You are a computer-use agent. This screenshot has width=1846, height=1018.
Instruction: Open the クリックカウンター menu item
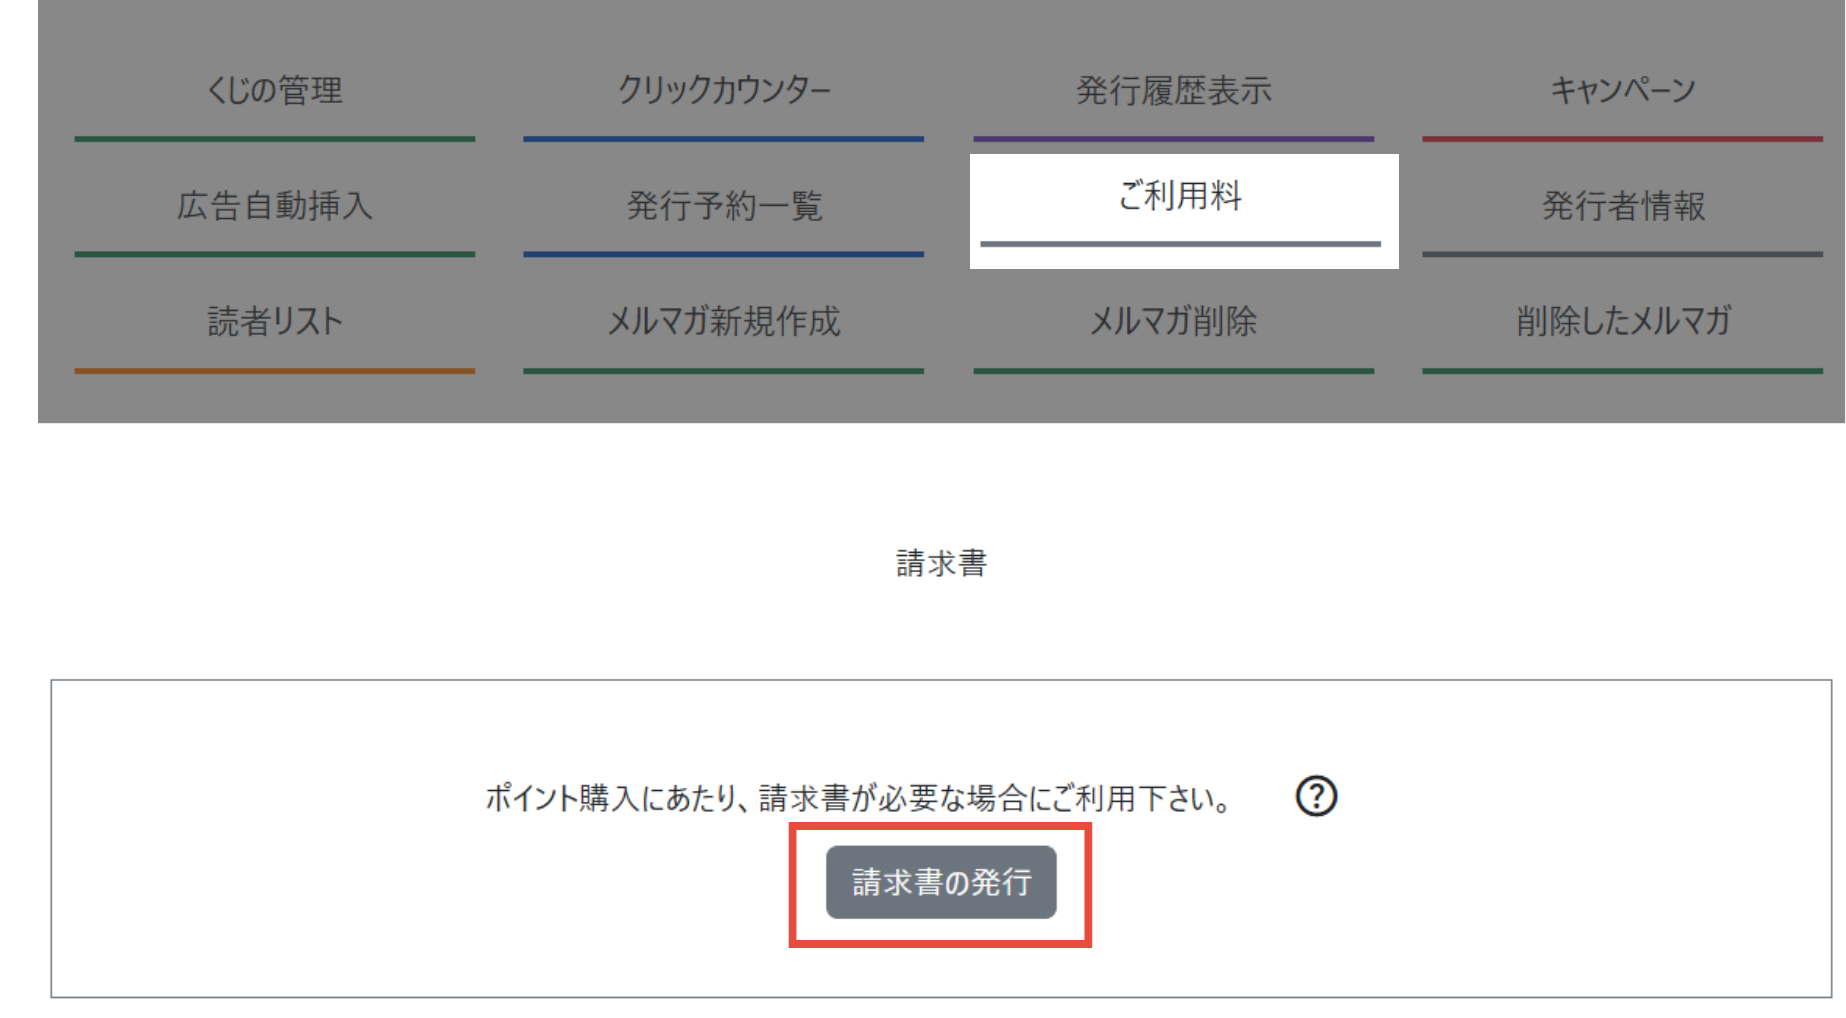click(x=724, y=90)
